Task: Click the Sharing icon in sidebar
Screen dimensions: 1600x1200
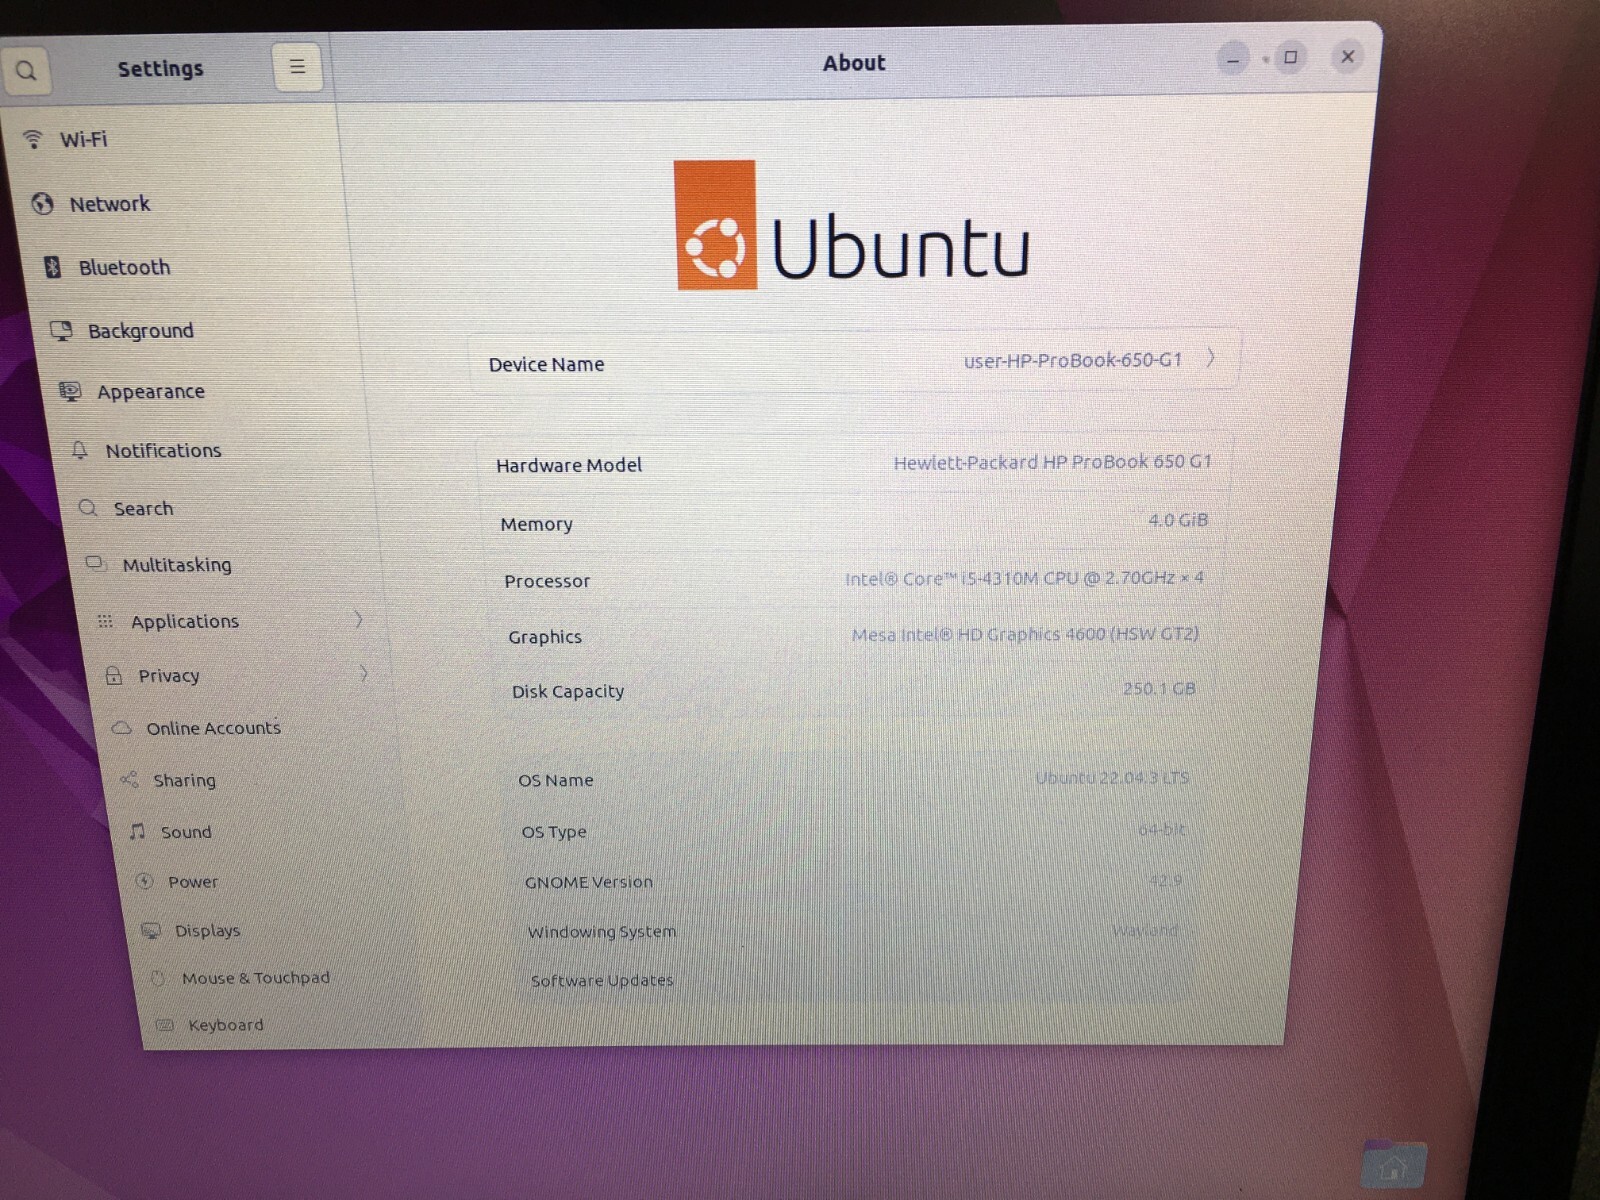Action: [129, 779]
